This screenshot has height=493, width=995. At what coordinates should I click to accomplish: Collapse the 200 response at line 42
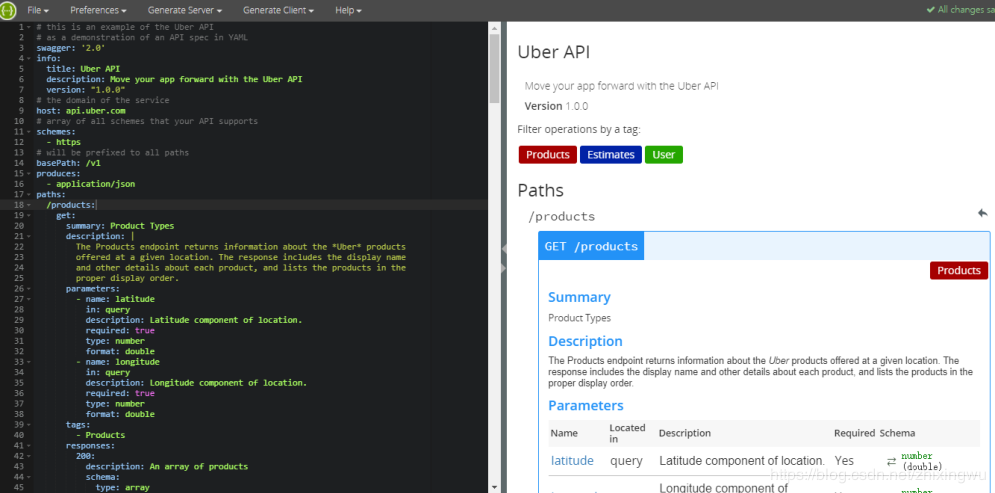[29, 456]
